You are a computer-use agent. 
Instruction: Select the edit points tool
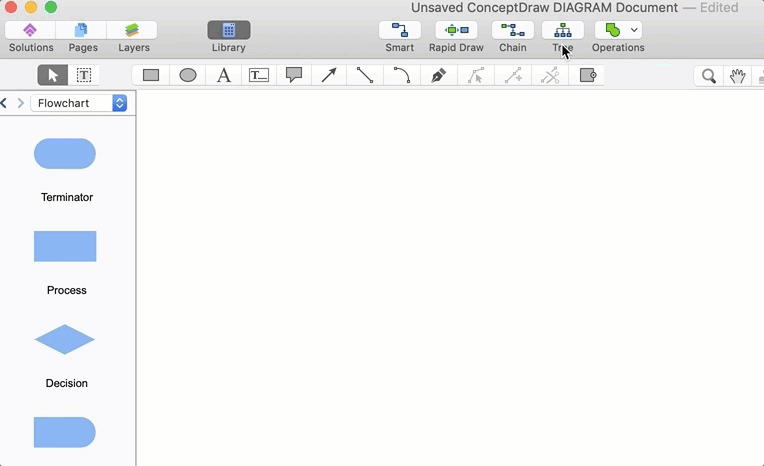(476, 76)
